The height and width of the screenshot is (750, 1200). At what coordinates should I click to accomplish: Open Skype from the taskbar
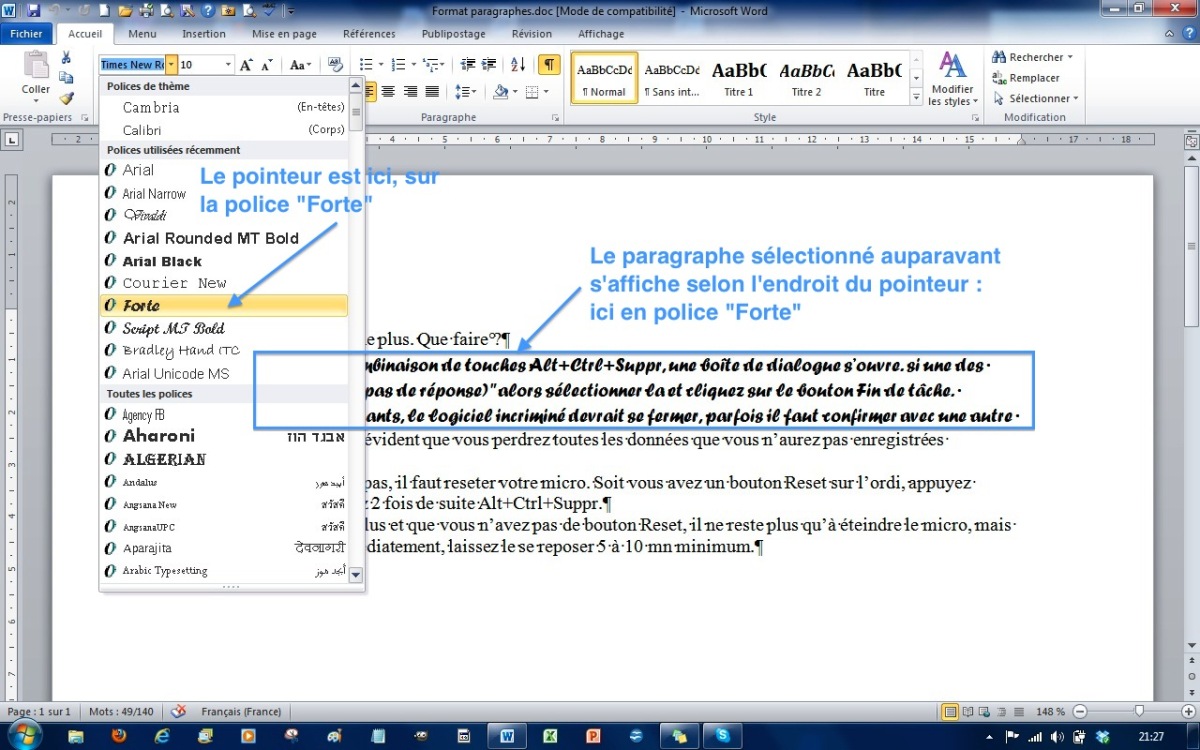pyautogui.click(x=722, y=736)
